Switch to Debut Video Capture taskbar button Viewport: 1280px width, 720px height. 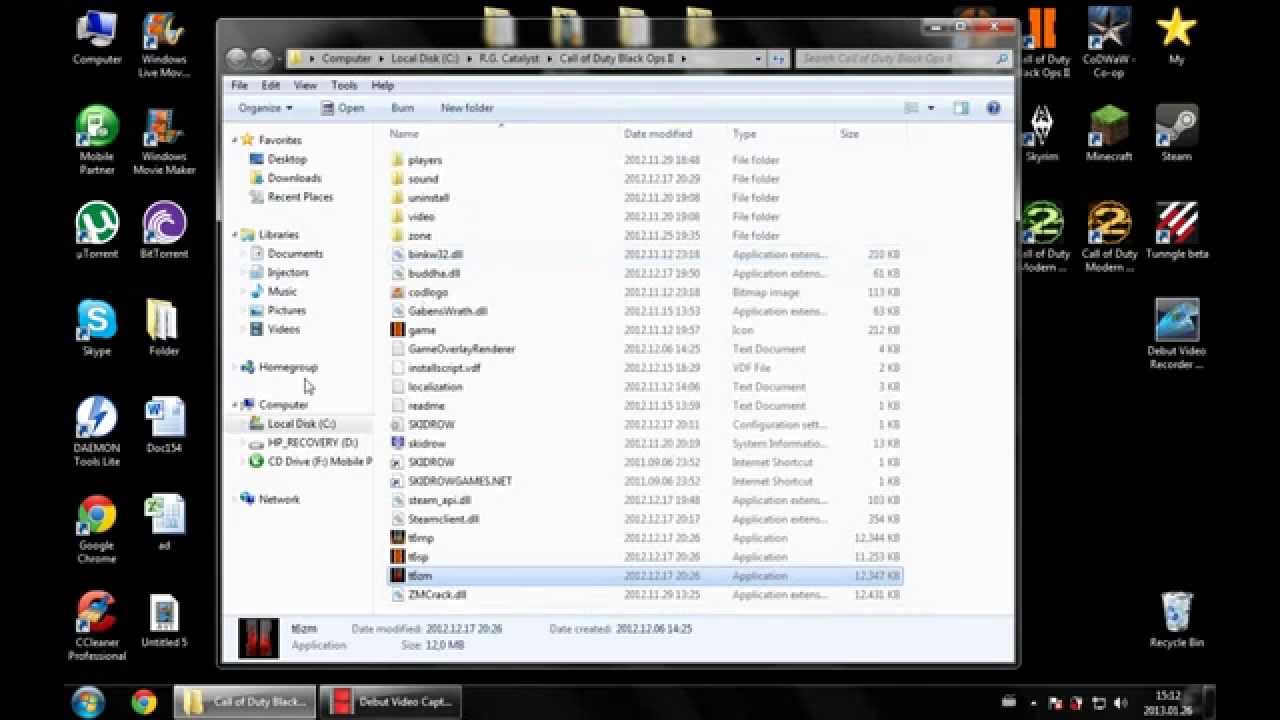click(392, 702)
